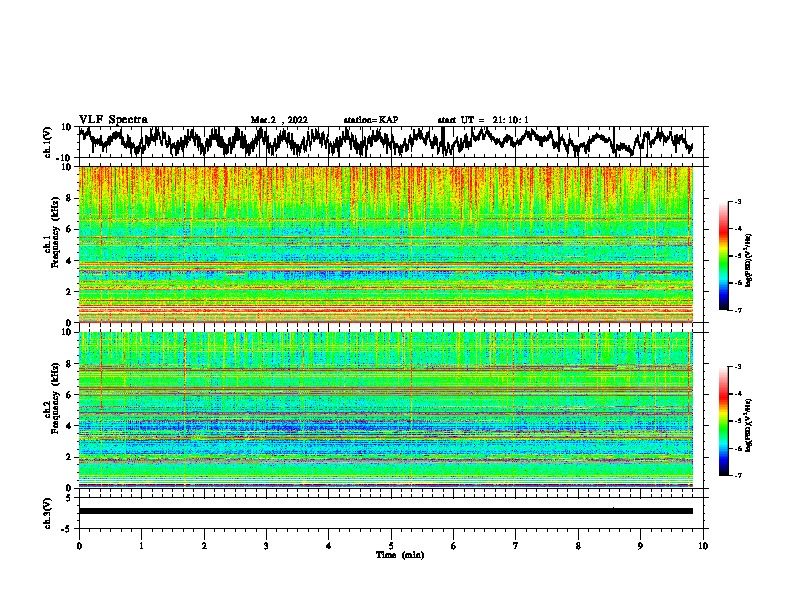Image resolution: width=792 pixels, height=612 pixels.
Task: Click the "-7" label on ch.2 color scale
Action: tap(737, 475)
